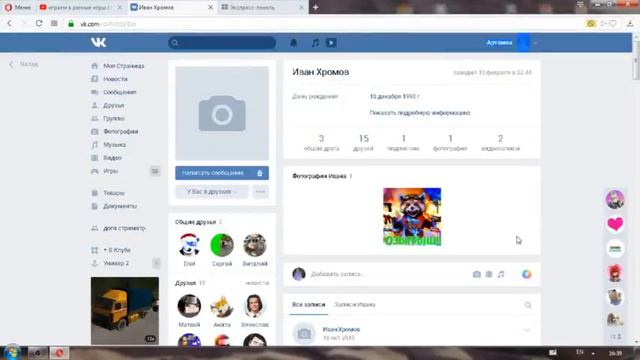Open Документы in left menu
The image size is (640, 360).
tap(120, 206)
